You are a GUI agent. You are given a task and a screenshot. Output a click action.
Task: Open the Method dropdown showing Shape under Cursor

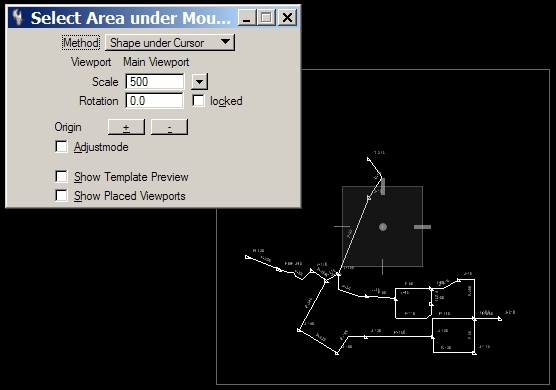pyautogui.click(x=170, y=43)
